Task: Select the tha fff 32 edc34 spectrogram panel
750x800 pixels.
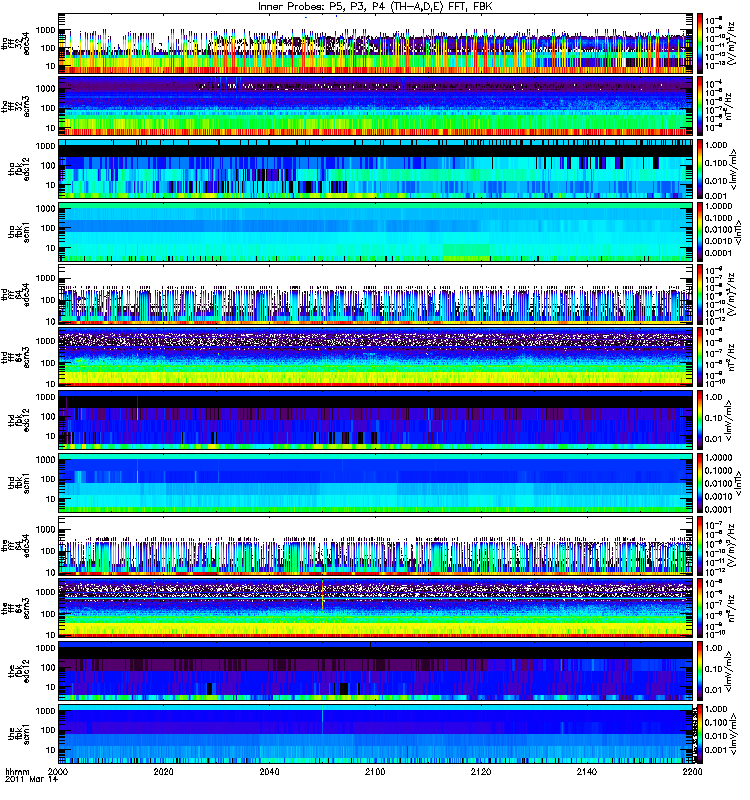Action: pyautogui.click(x=376, y=43)
